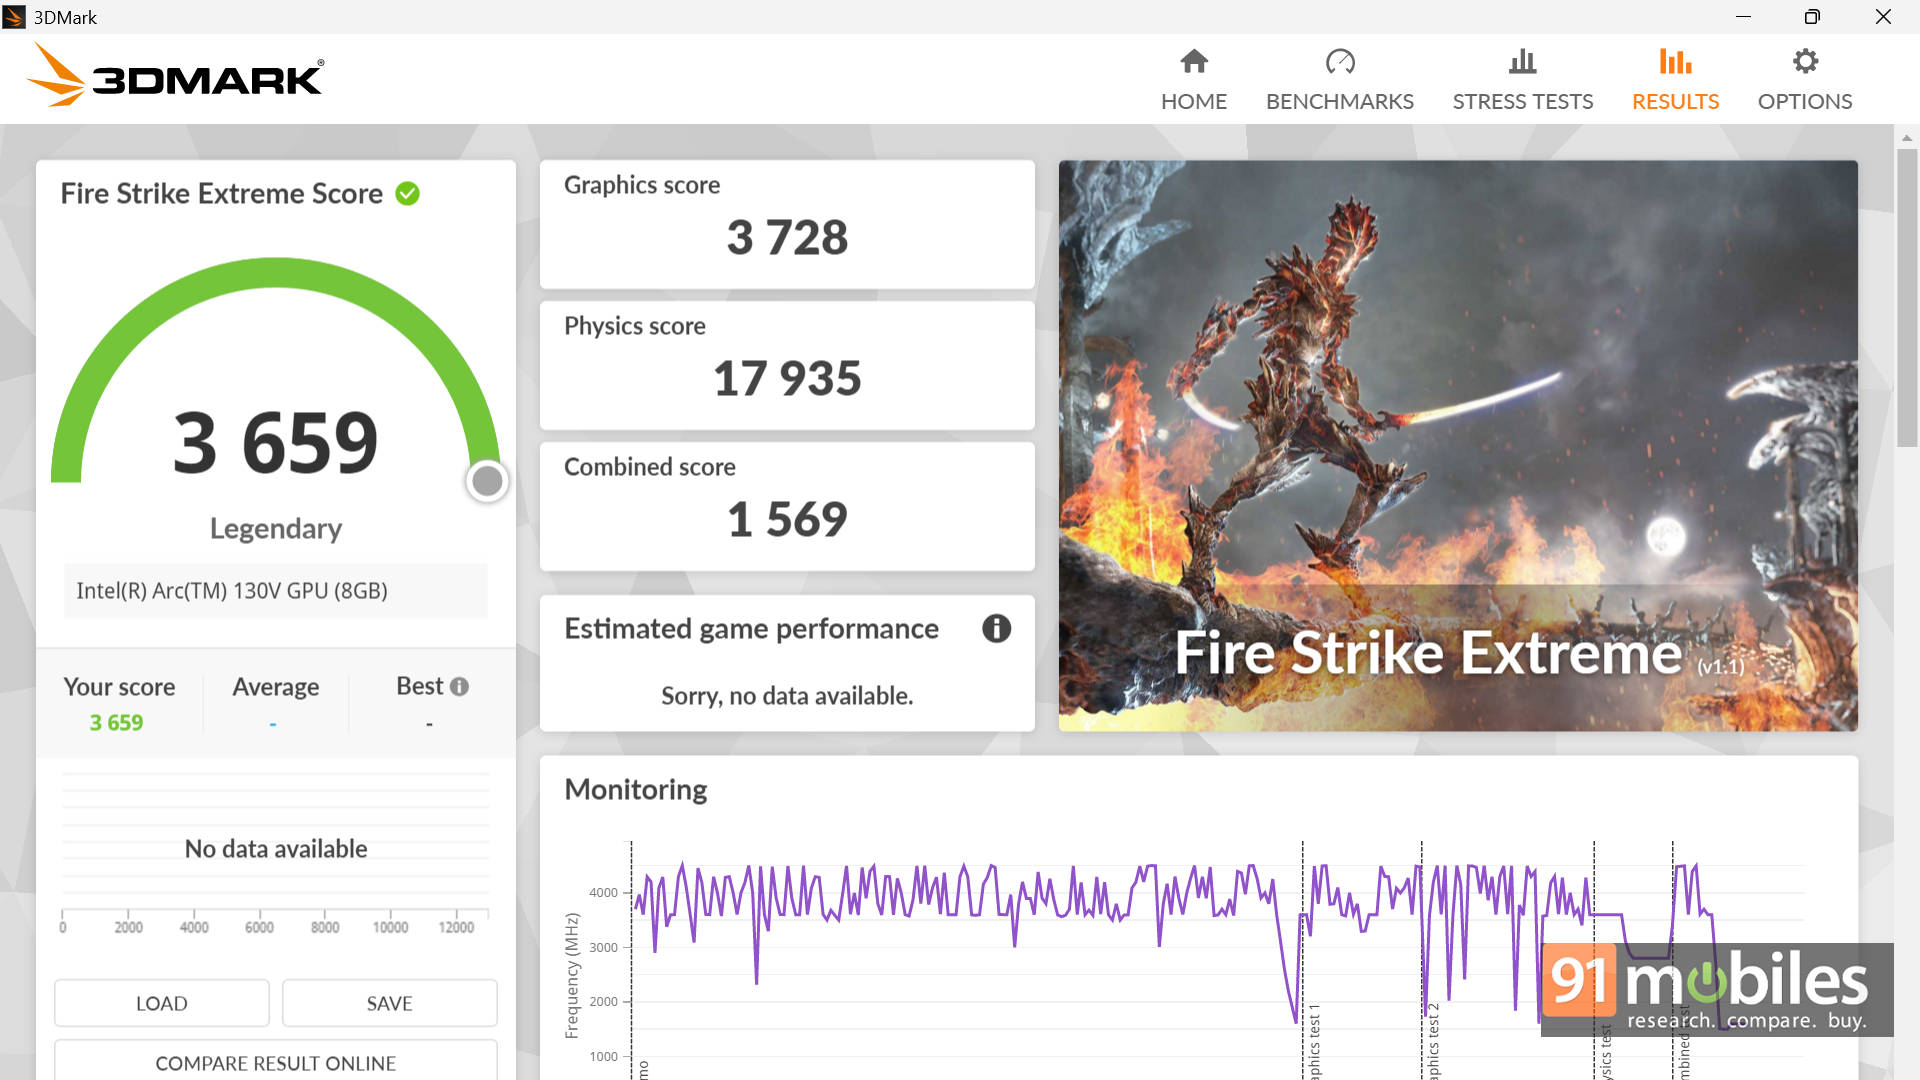Open Benchmarks via the gauge icon
Image resolution: width=1920 pixels, height=1080 pixels.
[1339, 62]
